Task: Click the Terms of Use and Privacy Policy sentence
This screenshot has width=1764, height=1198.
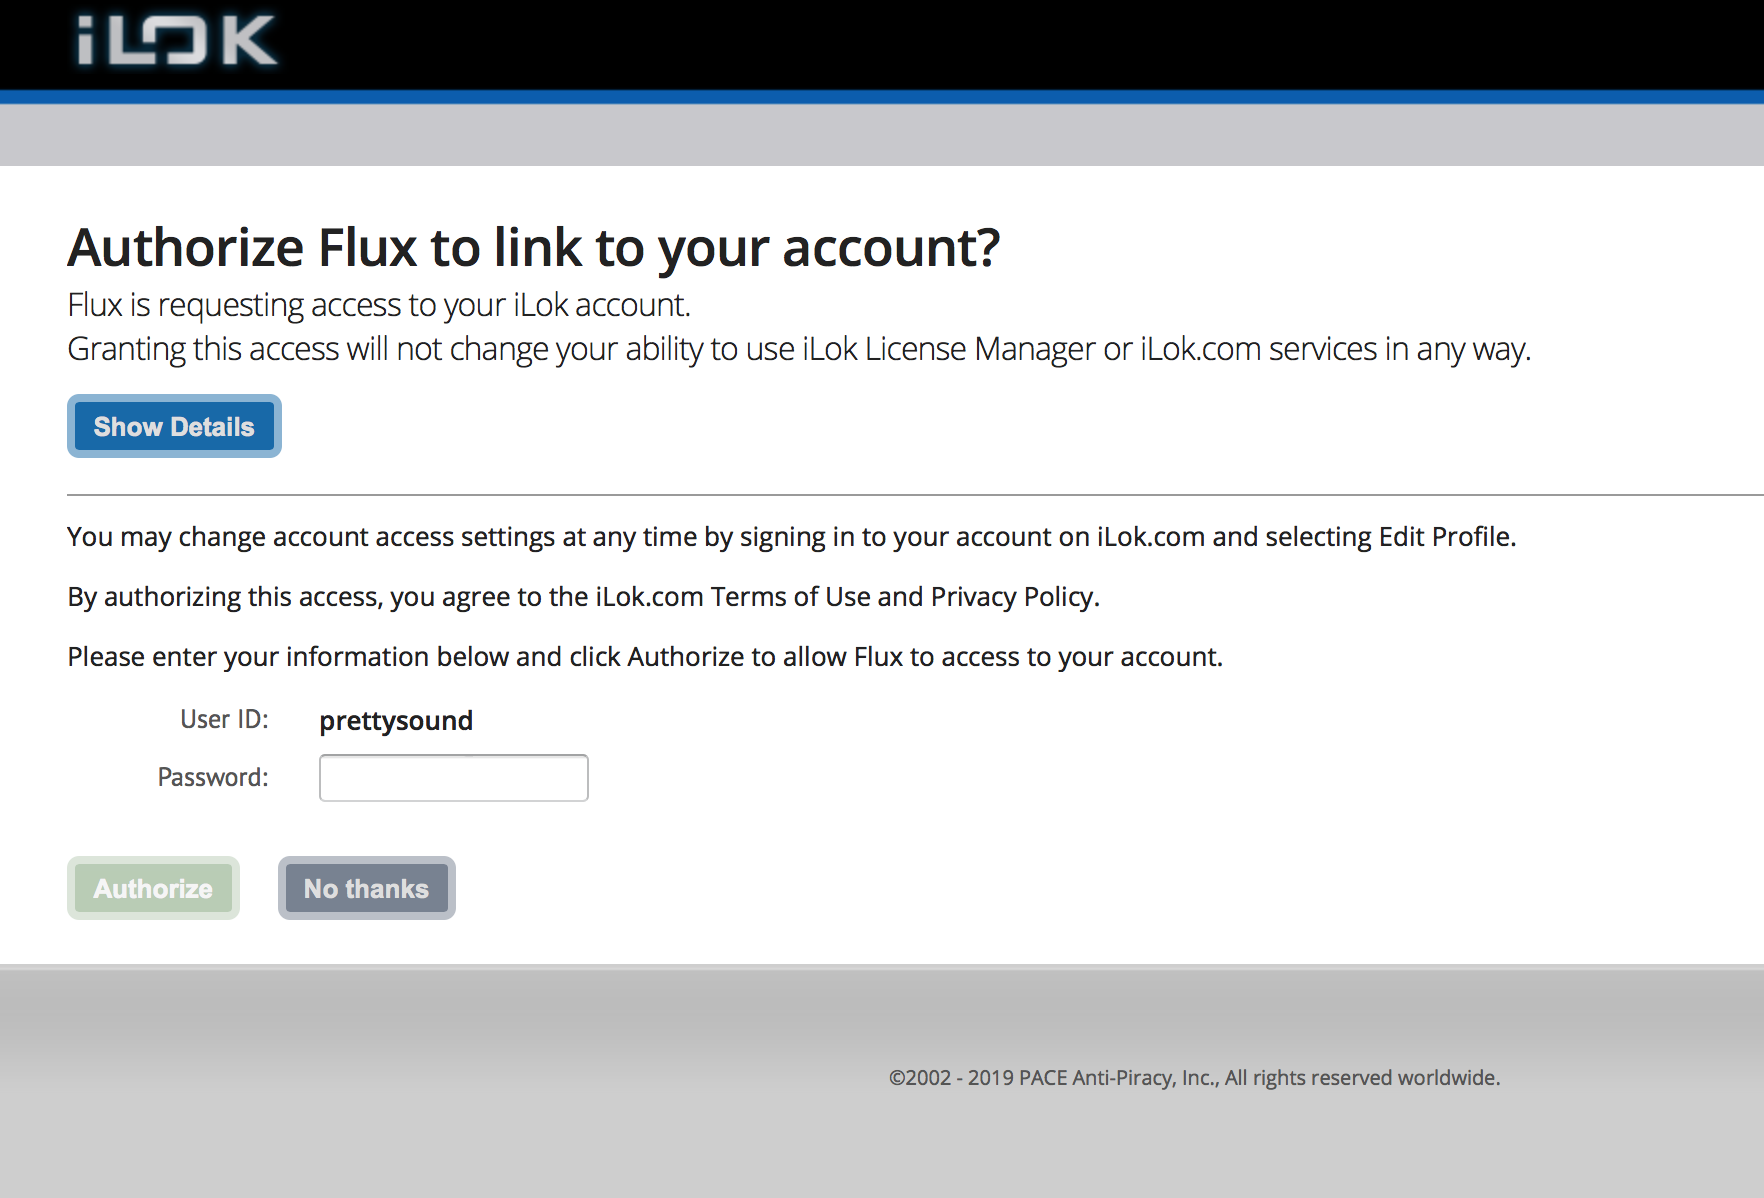Action: (583, 597)
